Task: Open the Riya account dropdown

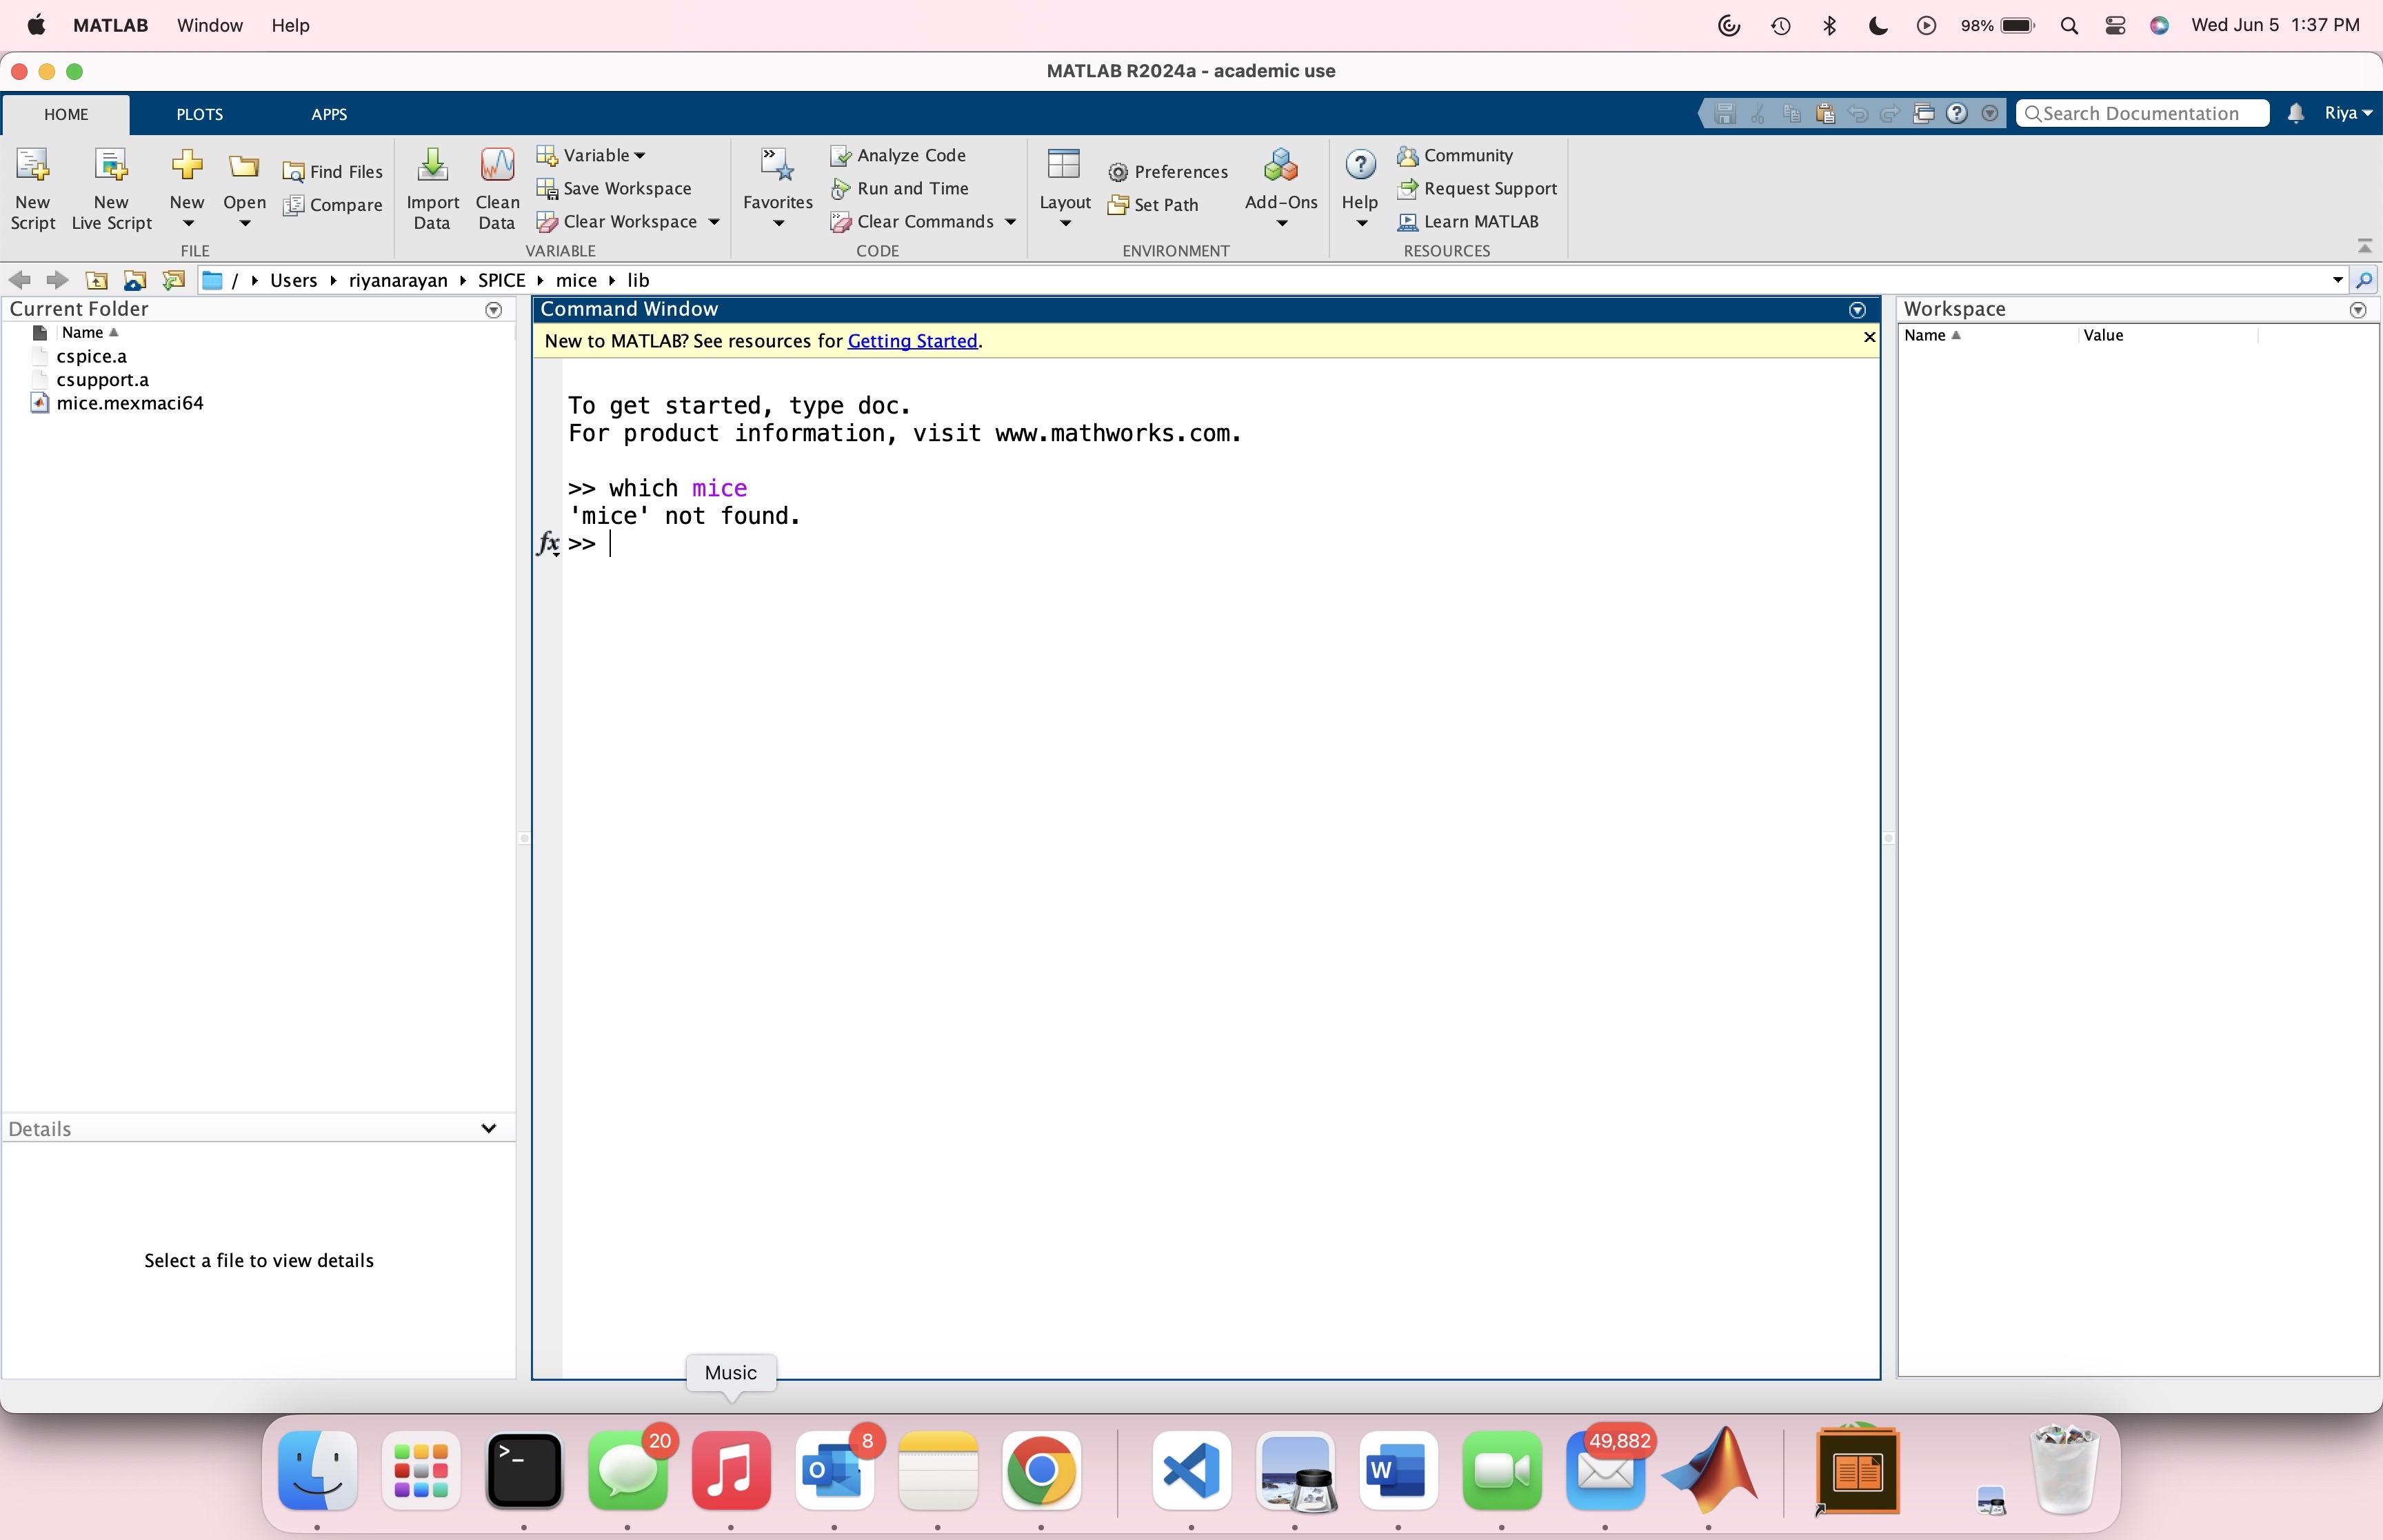Action: coord(2348,113)
